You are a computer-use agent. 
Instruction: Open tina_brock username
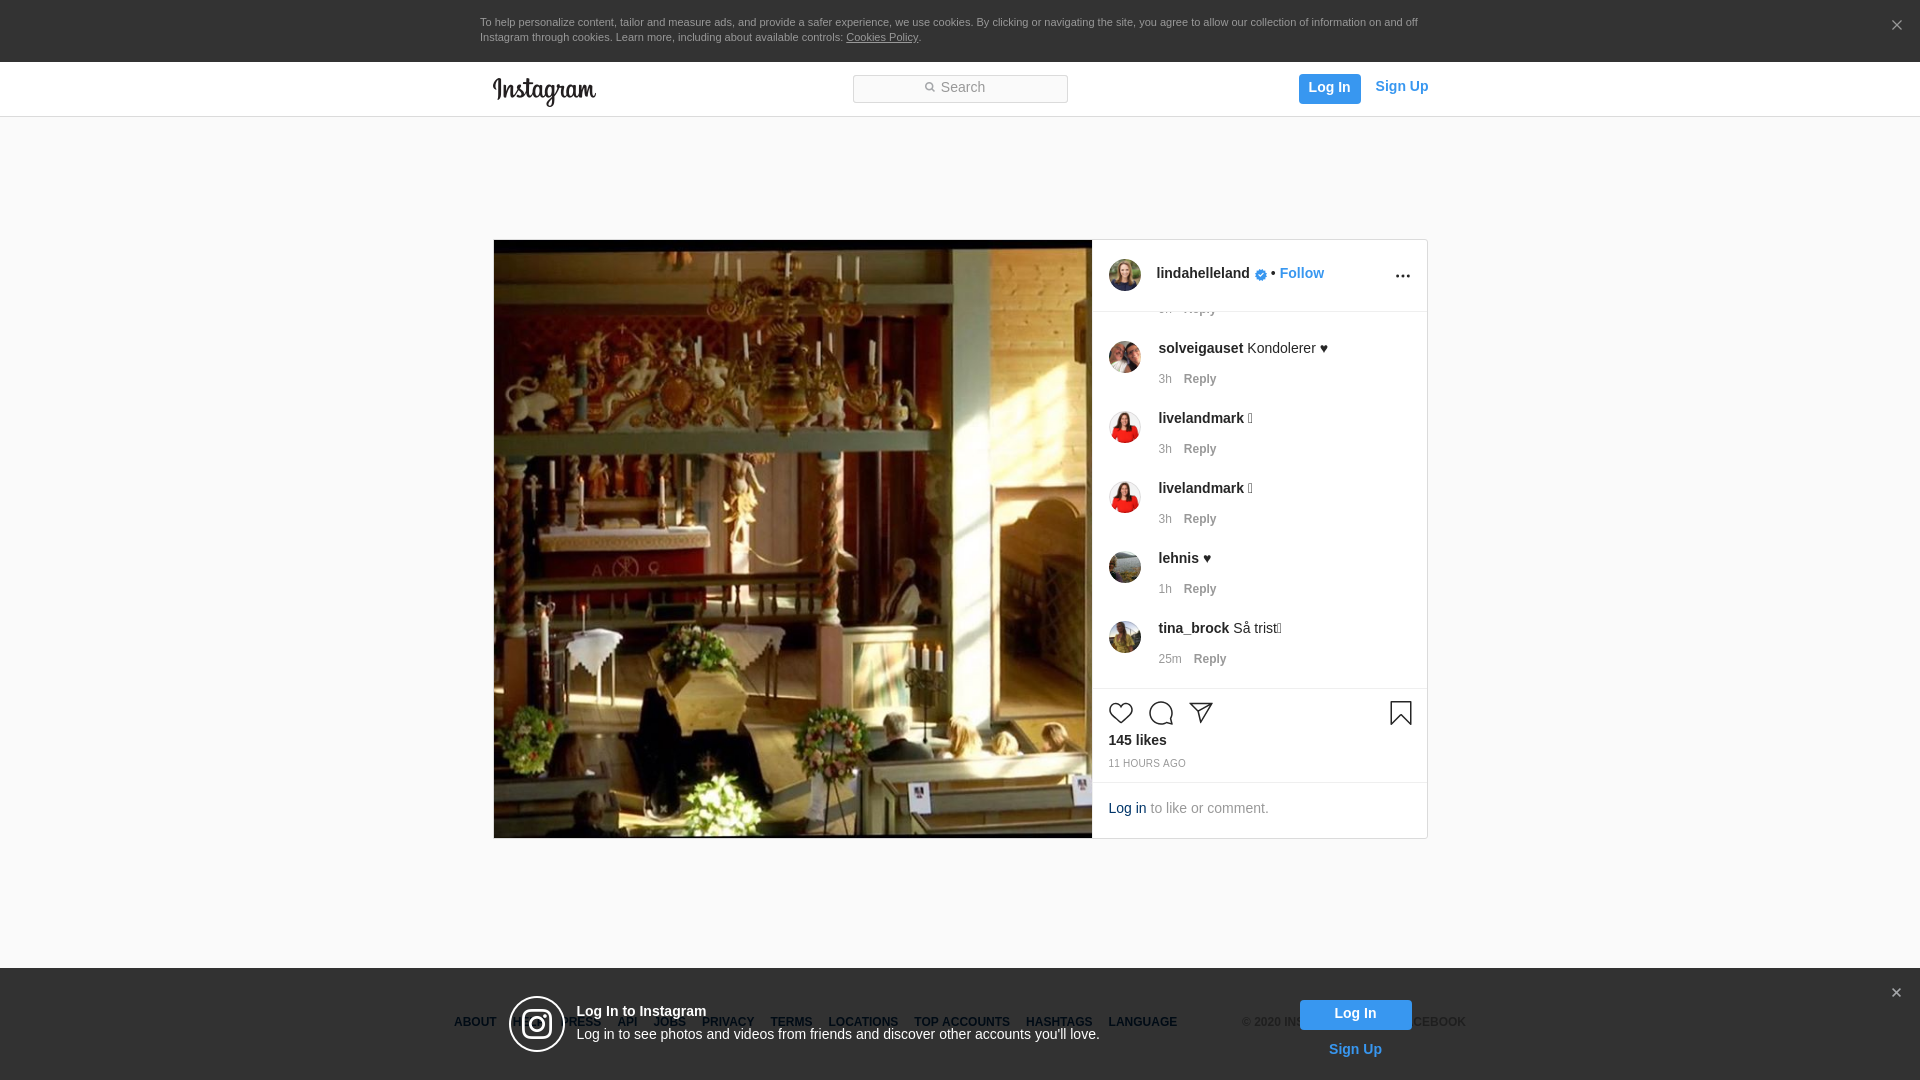1193,628
